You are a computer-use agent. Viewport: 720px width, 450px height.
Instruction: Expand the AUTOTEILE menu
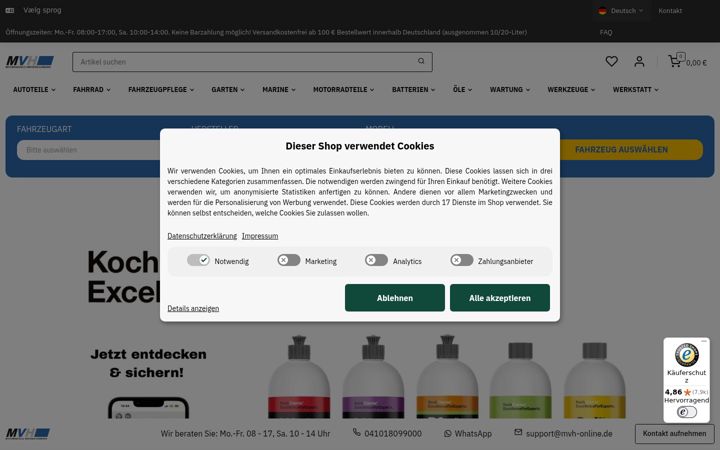tap(34, 90)
